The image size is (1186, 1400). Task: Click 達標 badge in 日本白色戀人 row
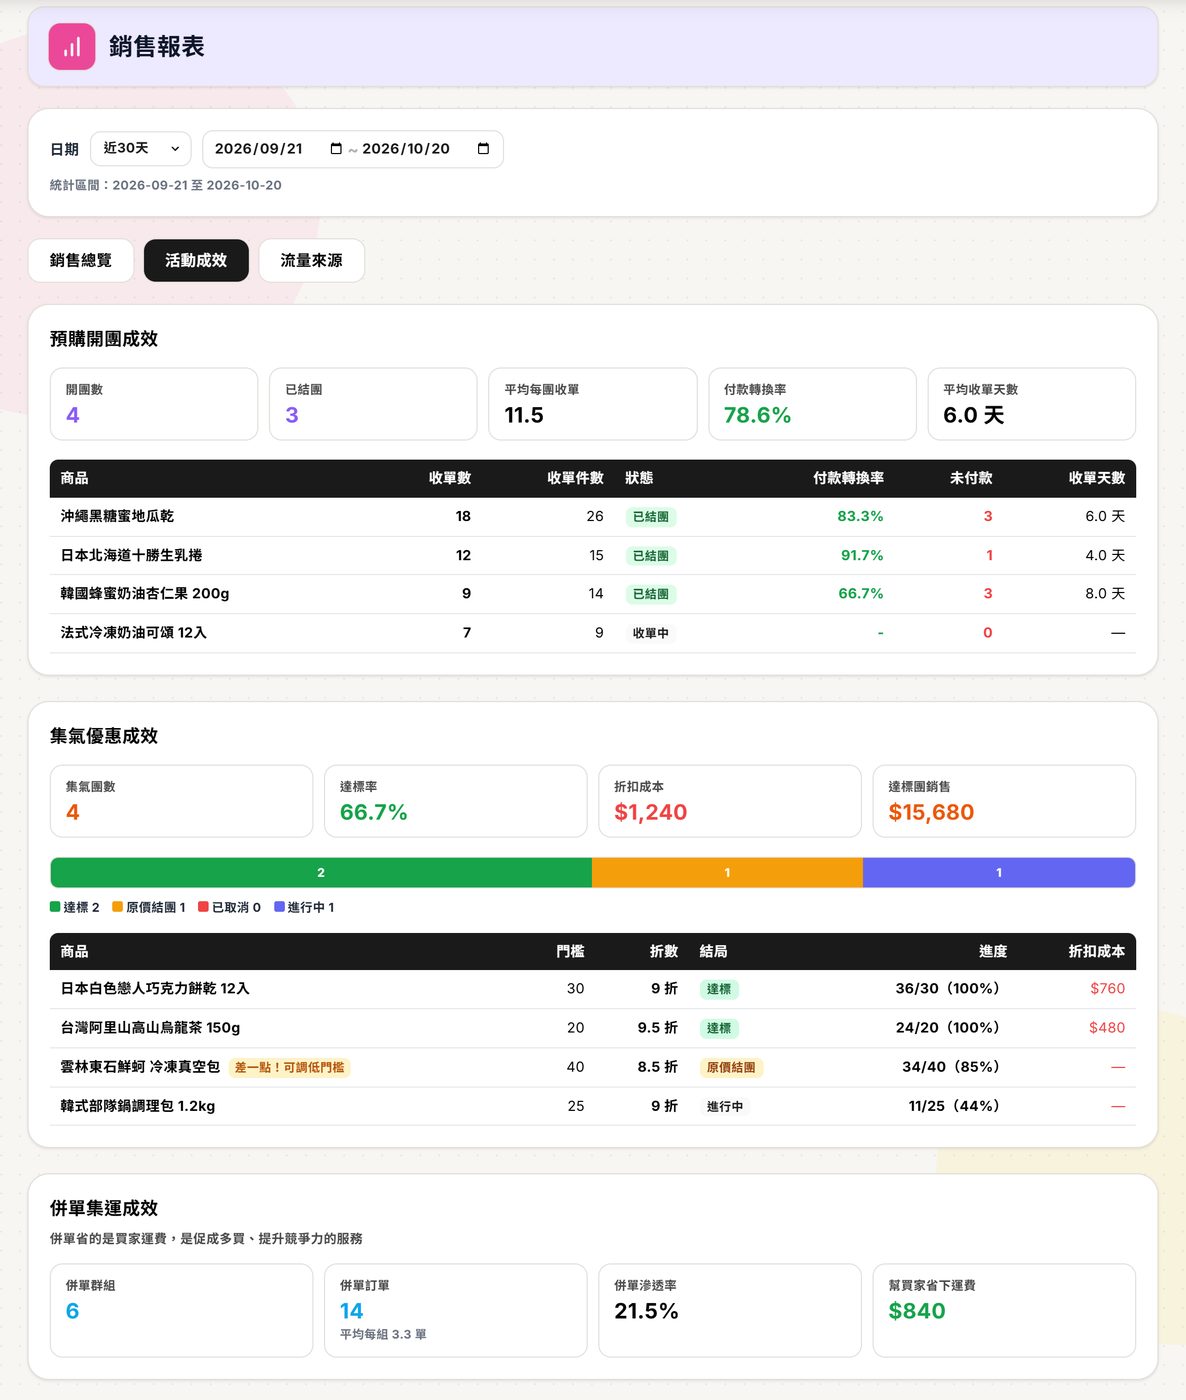(x=719, y=989)
